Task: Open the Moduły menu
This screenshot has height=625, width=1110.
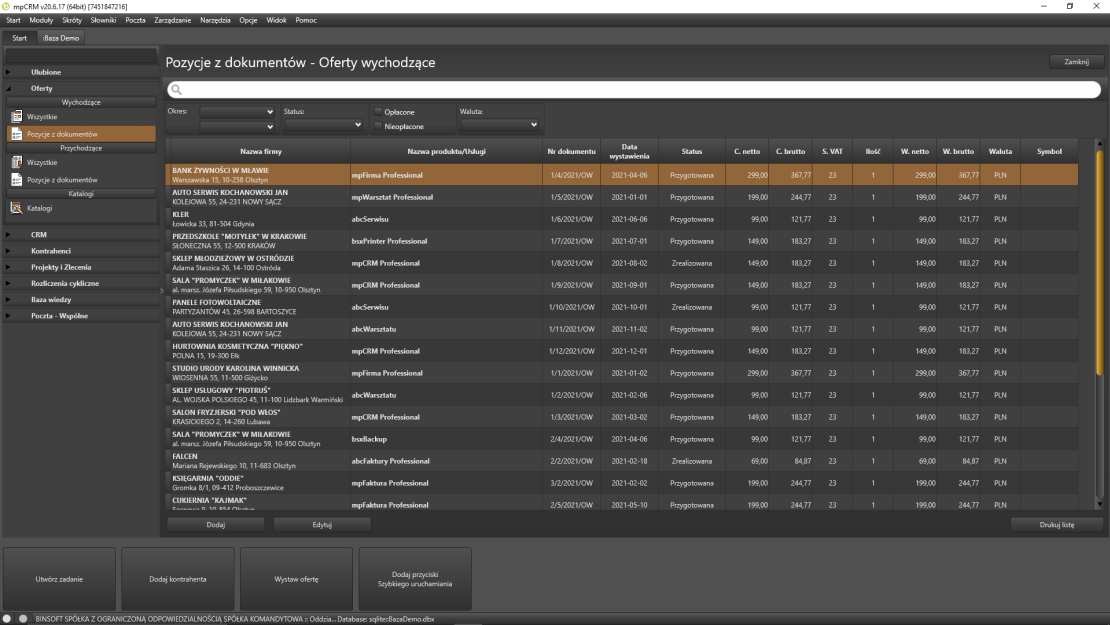Action: (x=41, y=21)
